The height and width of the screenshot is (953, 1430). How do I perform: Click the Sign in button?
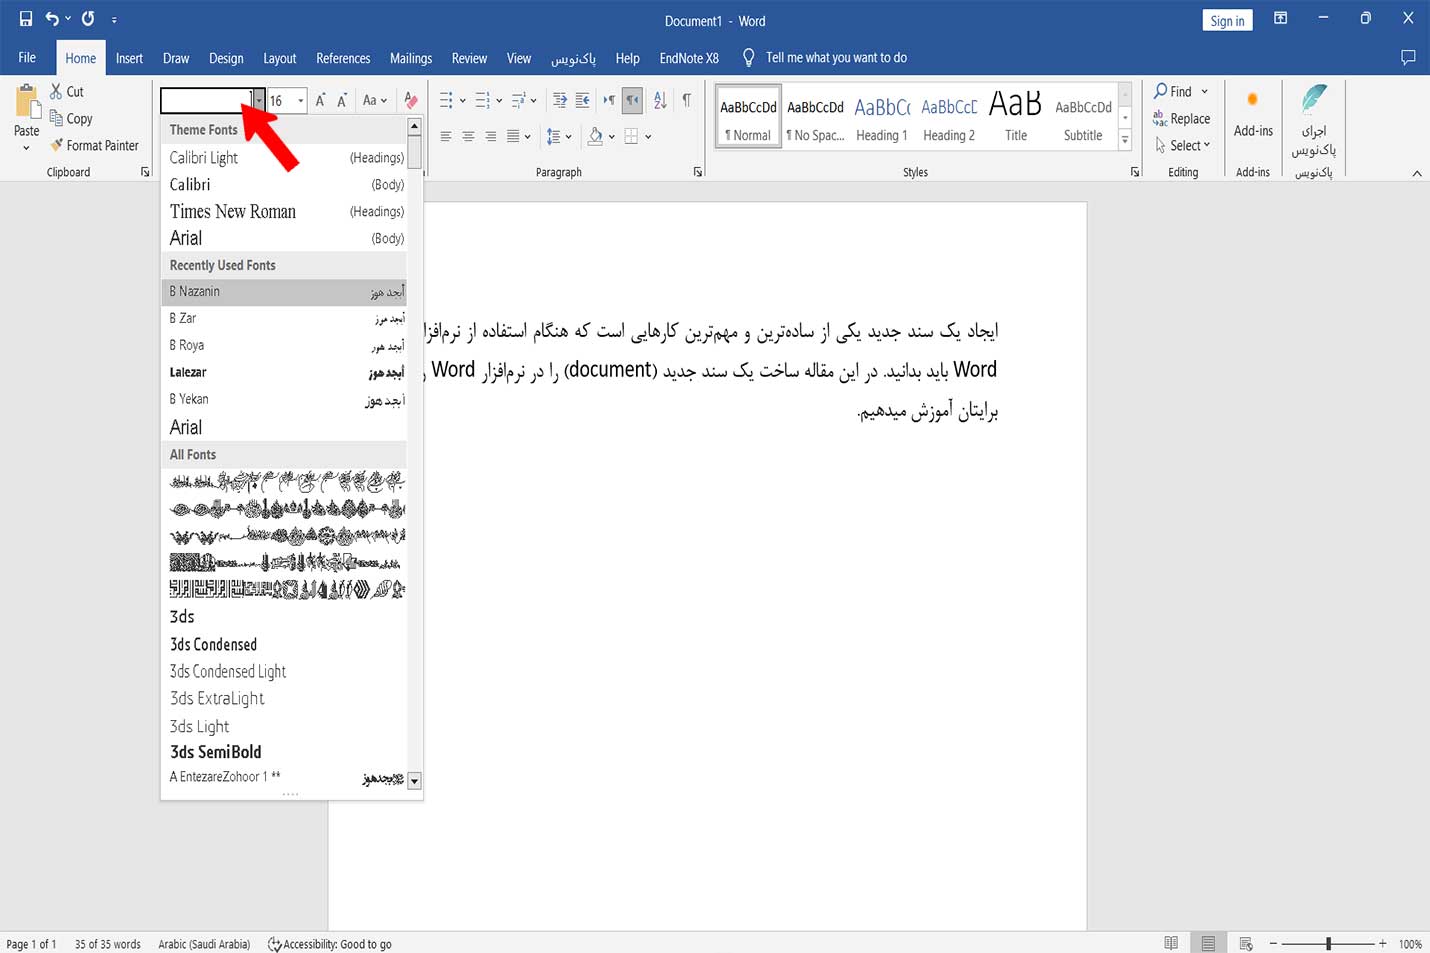(x=1227, y=20)
